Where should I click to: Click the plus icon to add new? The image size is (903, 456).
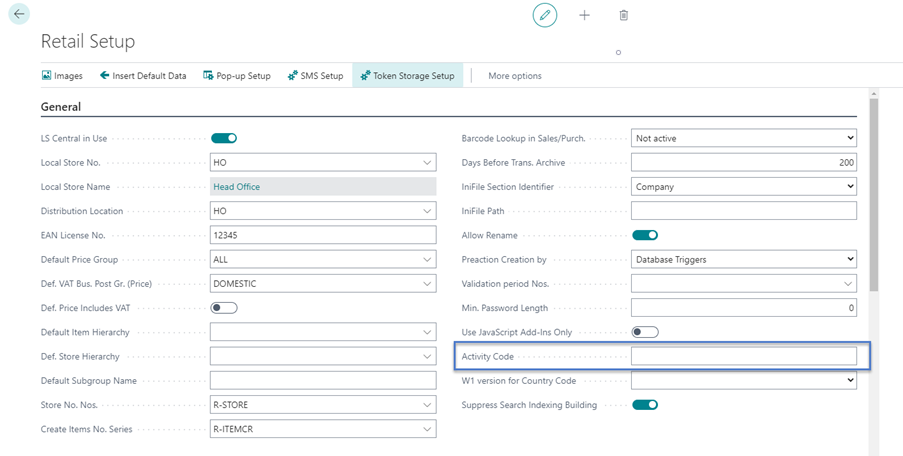coord(585,15)
